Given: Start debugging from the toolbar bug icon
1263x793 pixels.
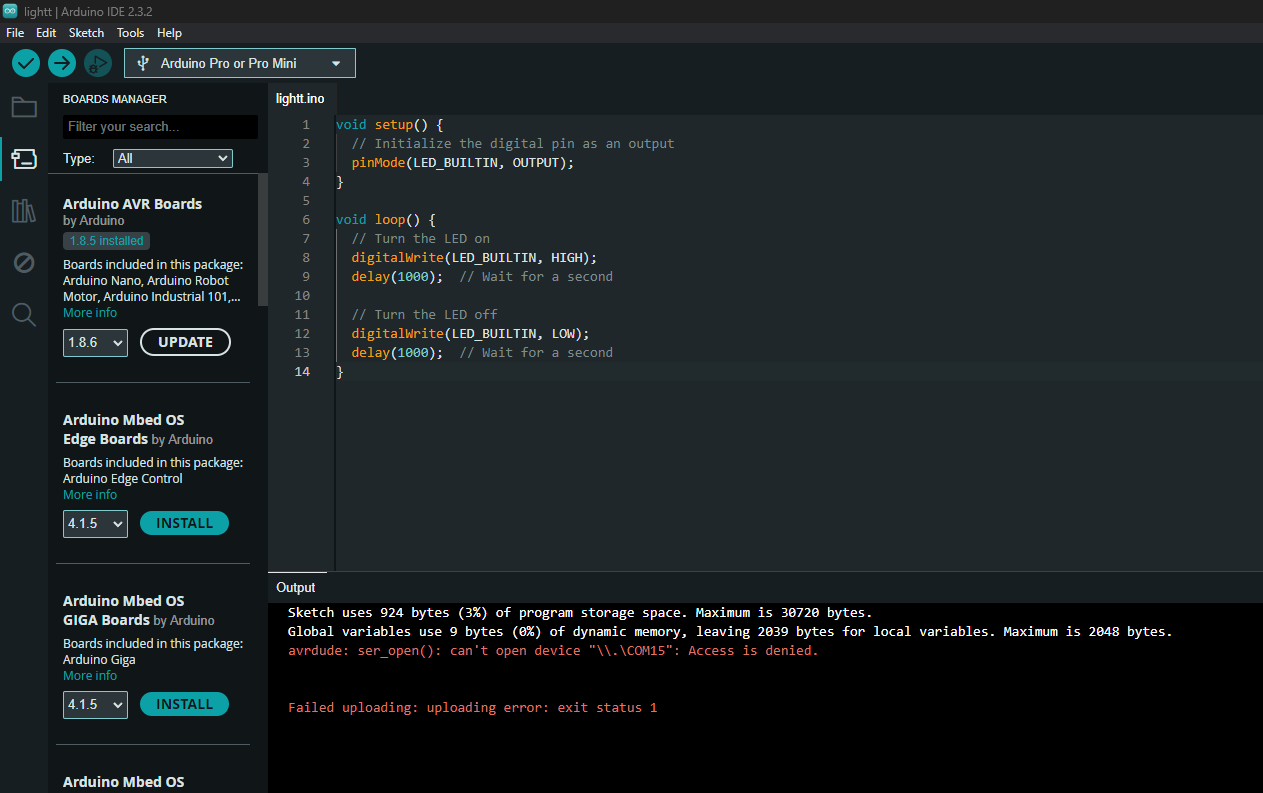Looking at the screenshot, I should point(97,62).
